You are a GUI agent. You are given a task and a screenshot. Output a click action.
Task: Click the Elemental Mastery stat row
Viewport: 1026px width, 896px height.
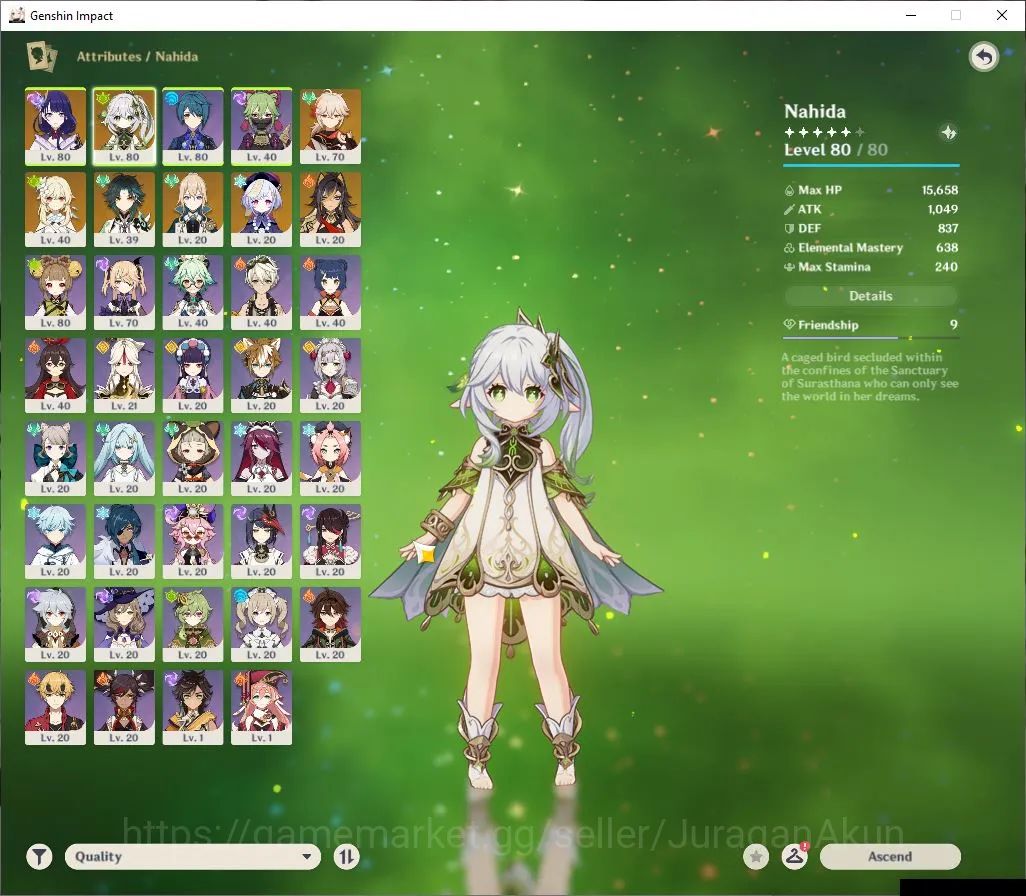[x=870, y=247]
